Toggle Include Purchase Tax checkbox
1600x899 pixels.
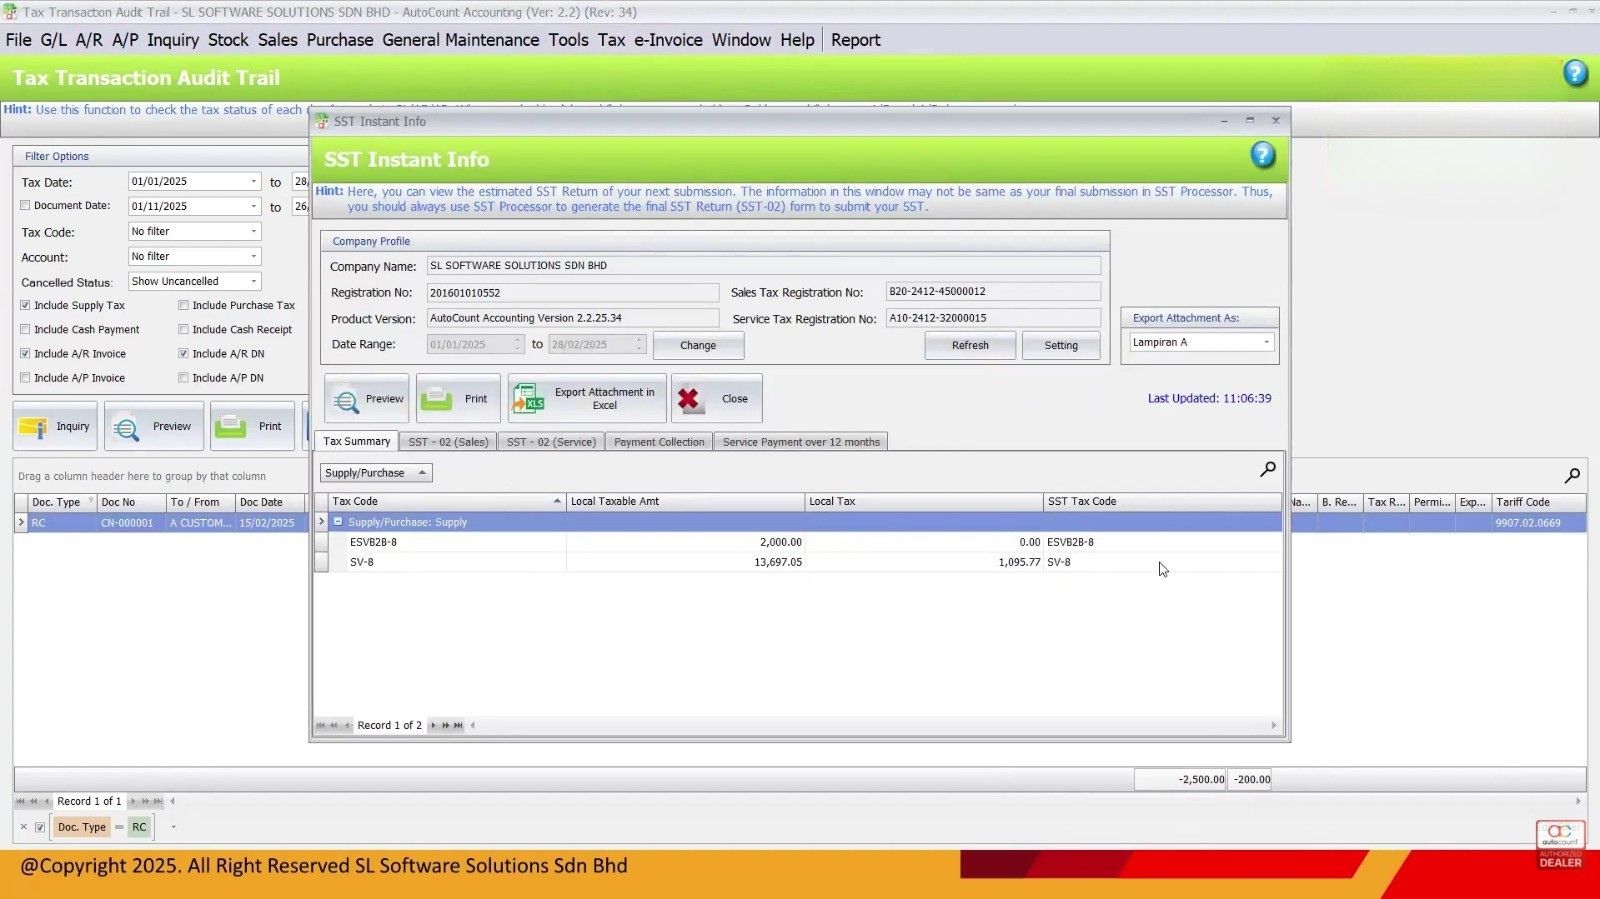click(183, 306)
